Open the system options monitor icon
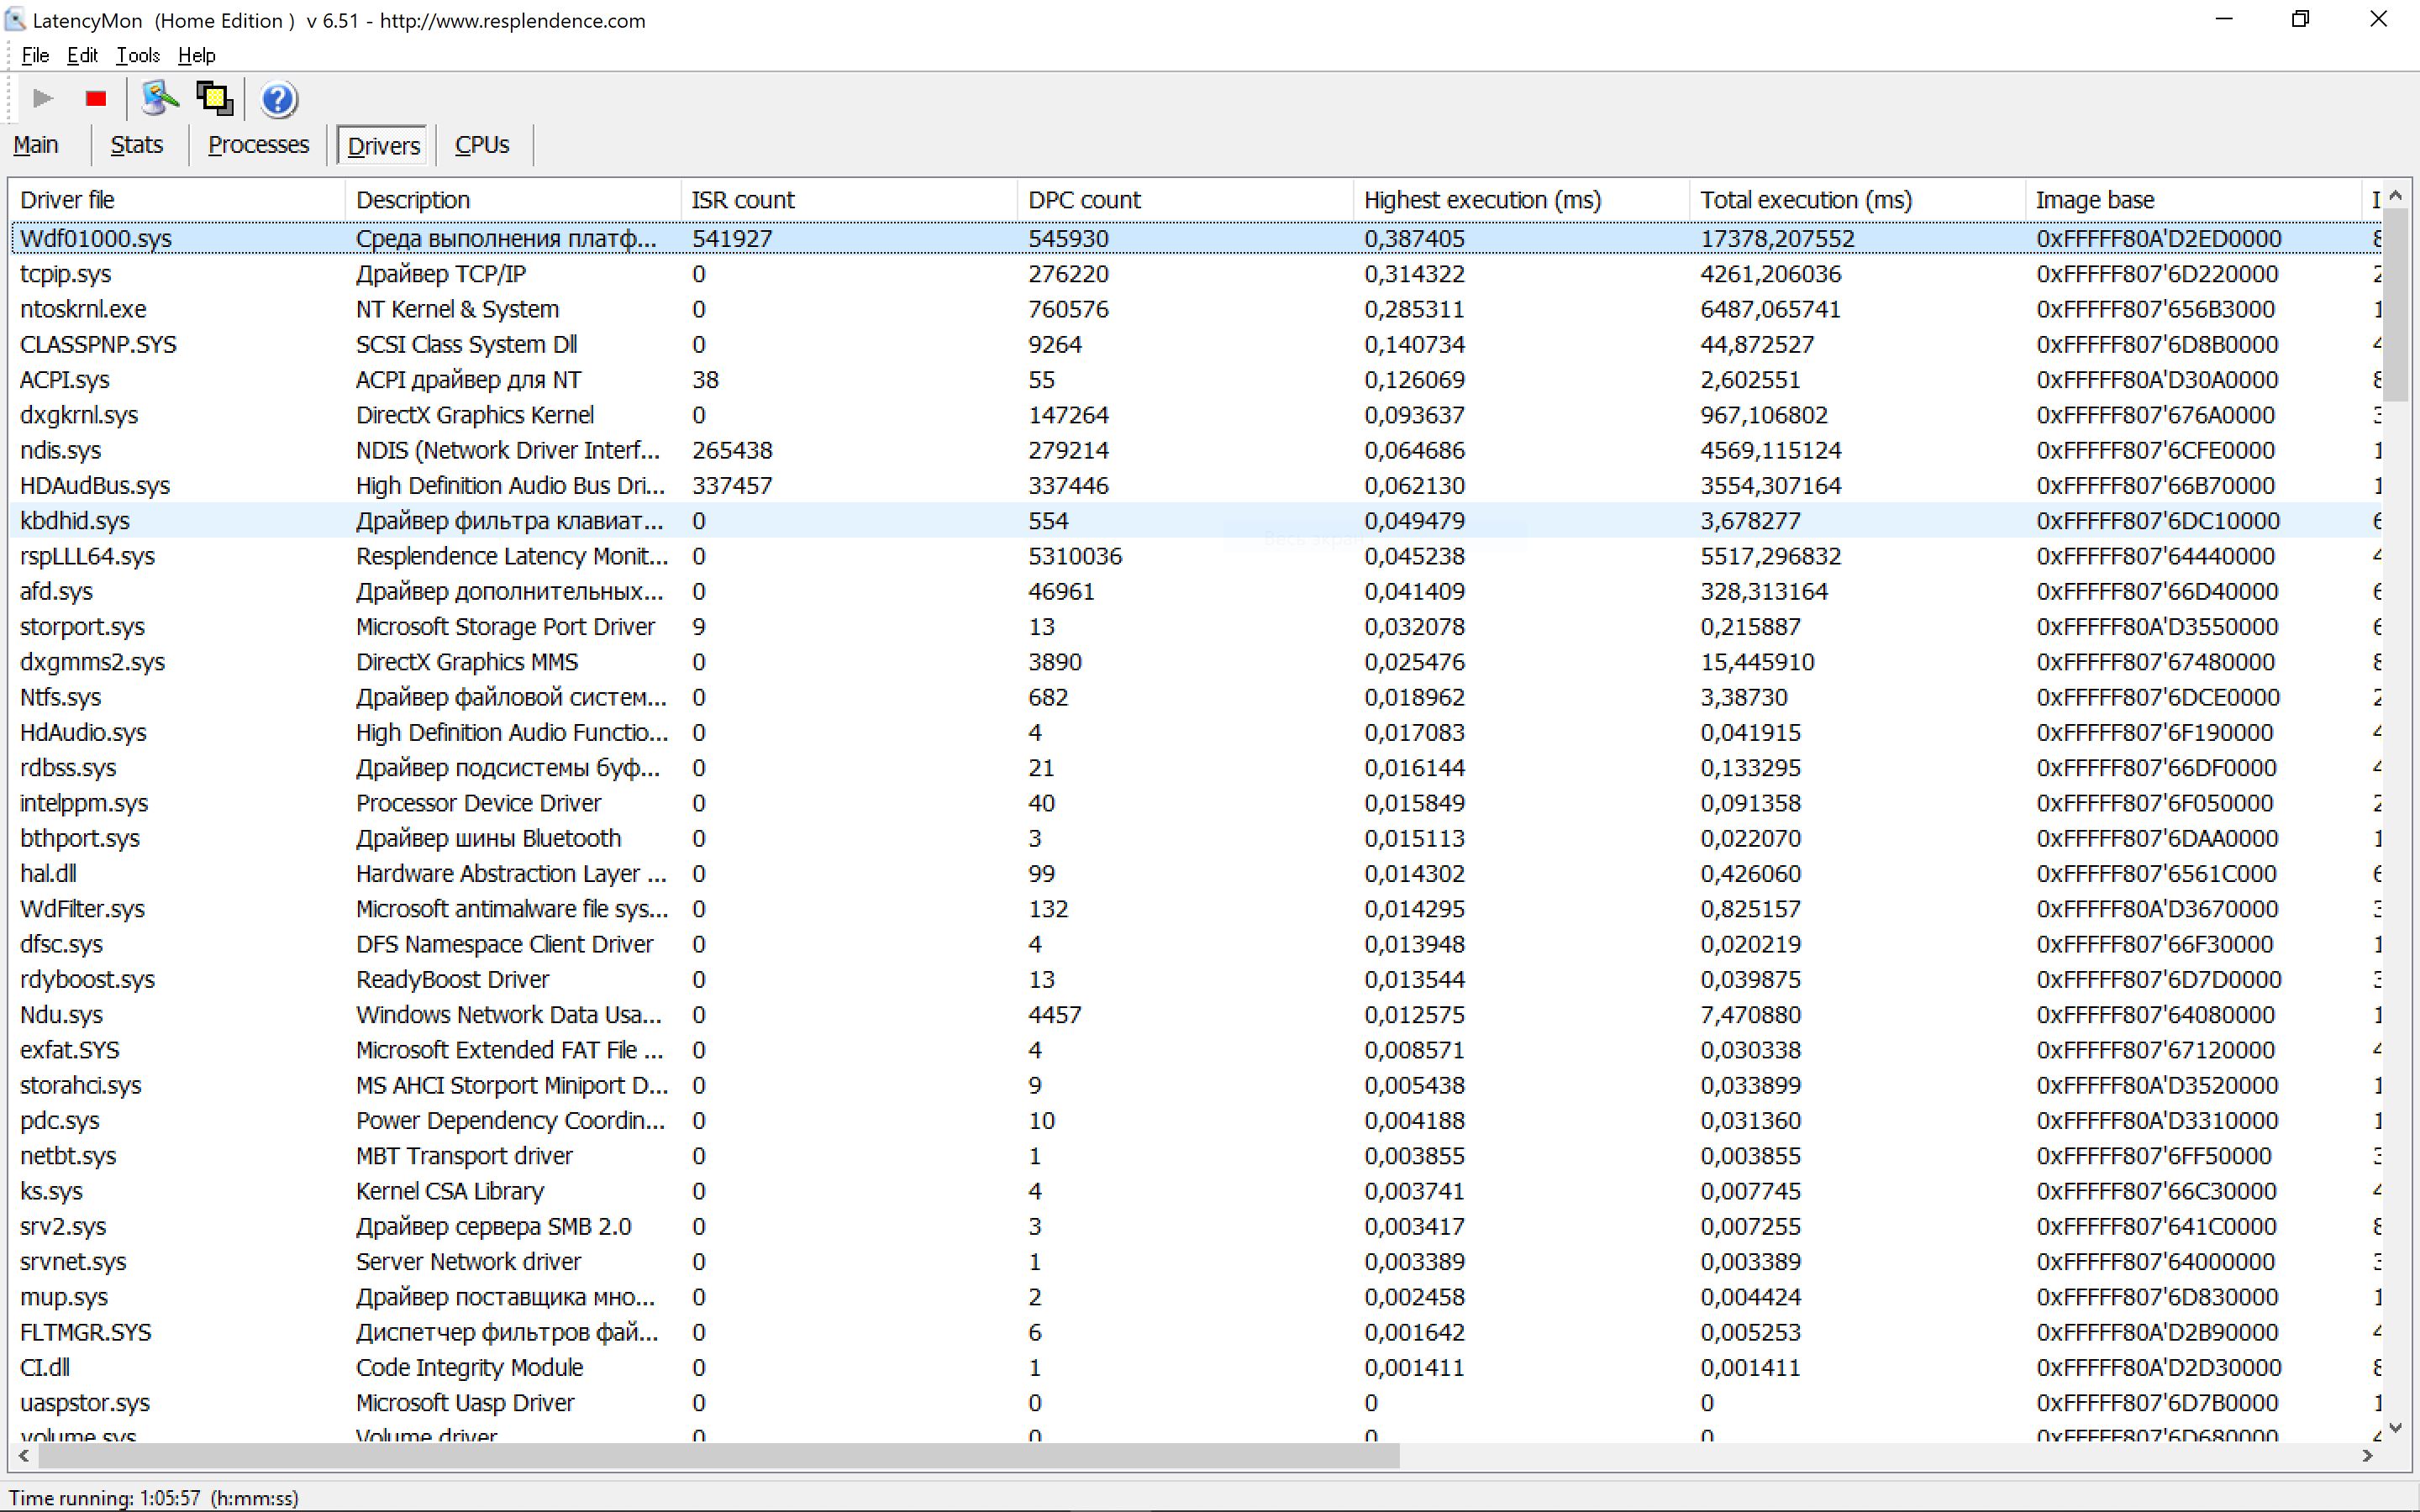 159,99
